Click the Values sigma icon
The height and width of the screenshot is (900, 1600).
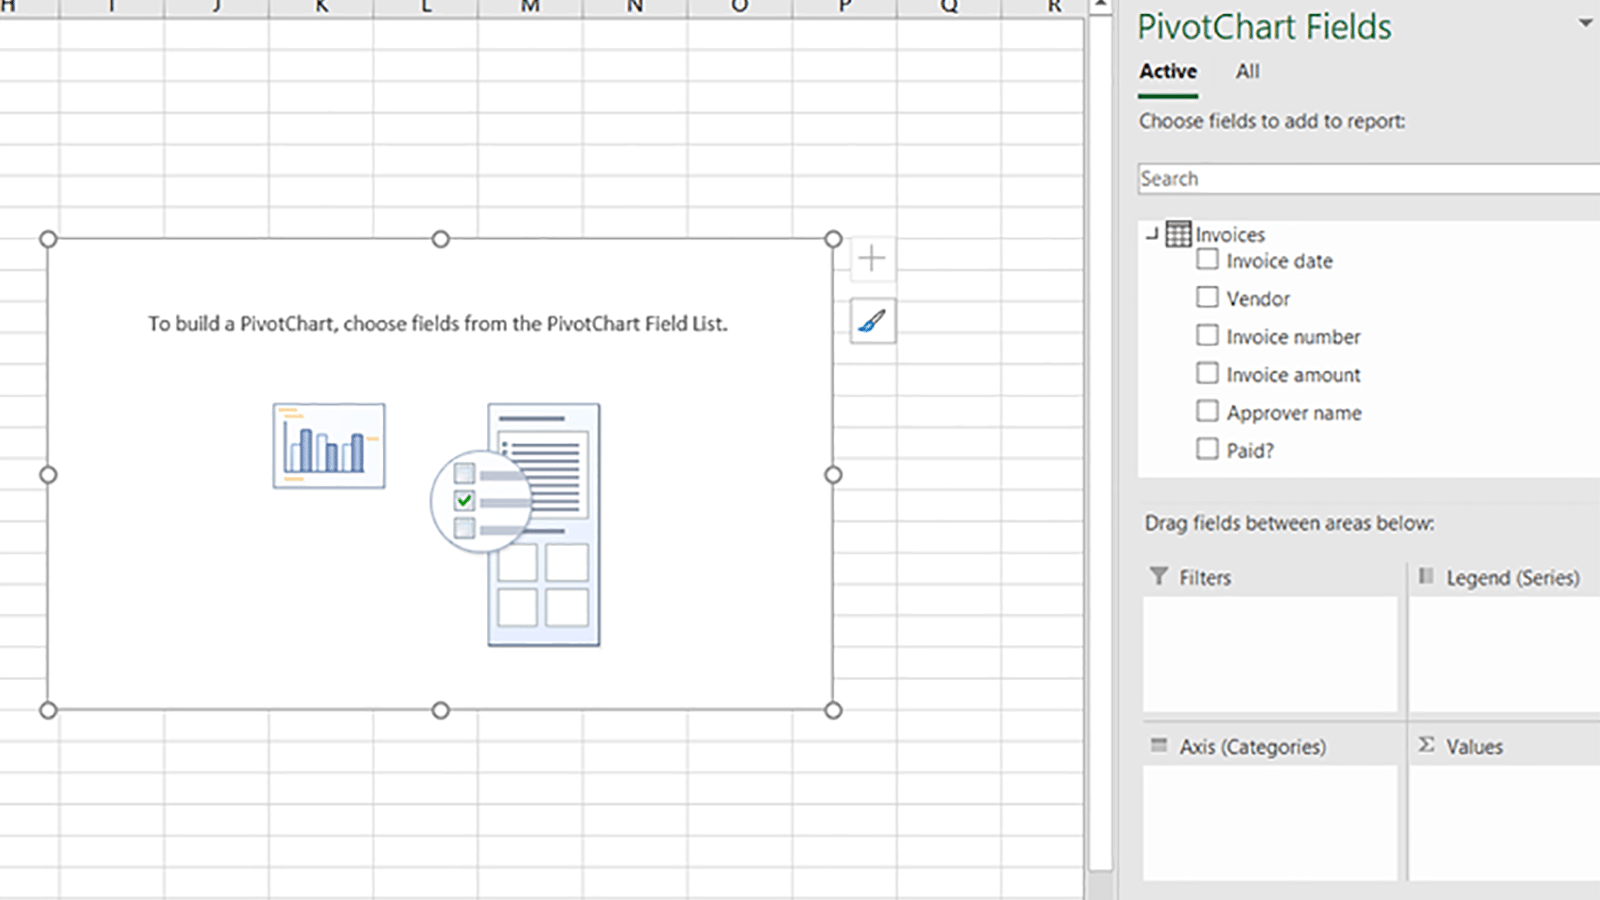[1426, 745]
